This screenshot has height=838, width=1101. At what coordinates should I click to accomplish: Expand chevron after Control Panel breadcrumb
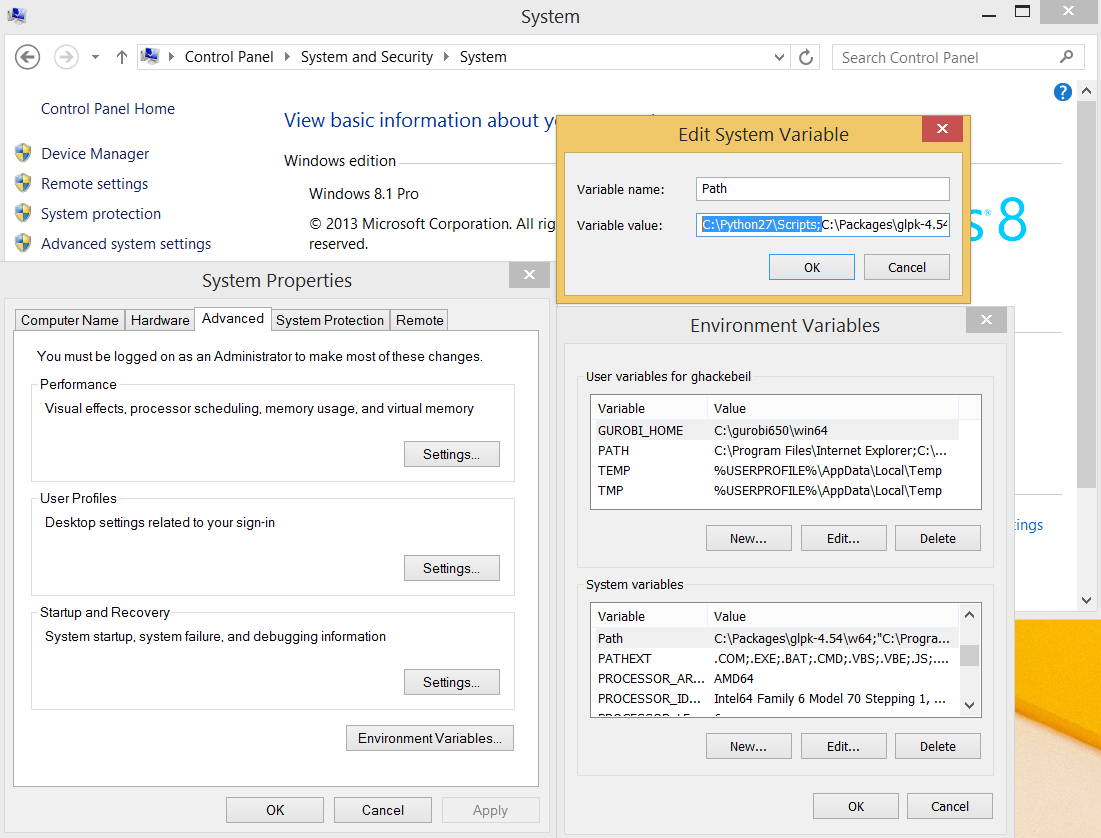tap(286, 57)
